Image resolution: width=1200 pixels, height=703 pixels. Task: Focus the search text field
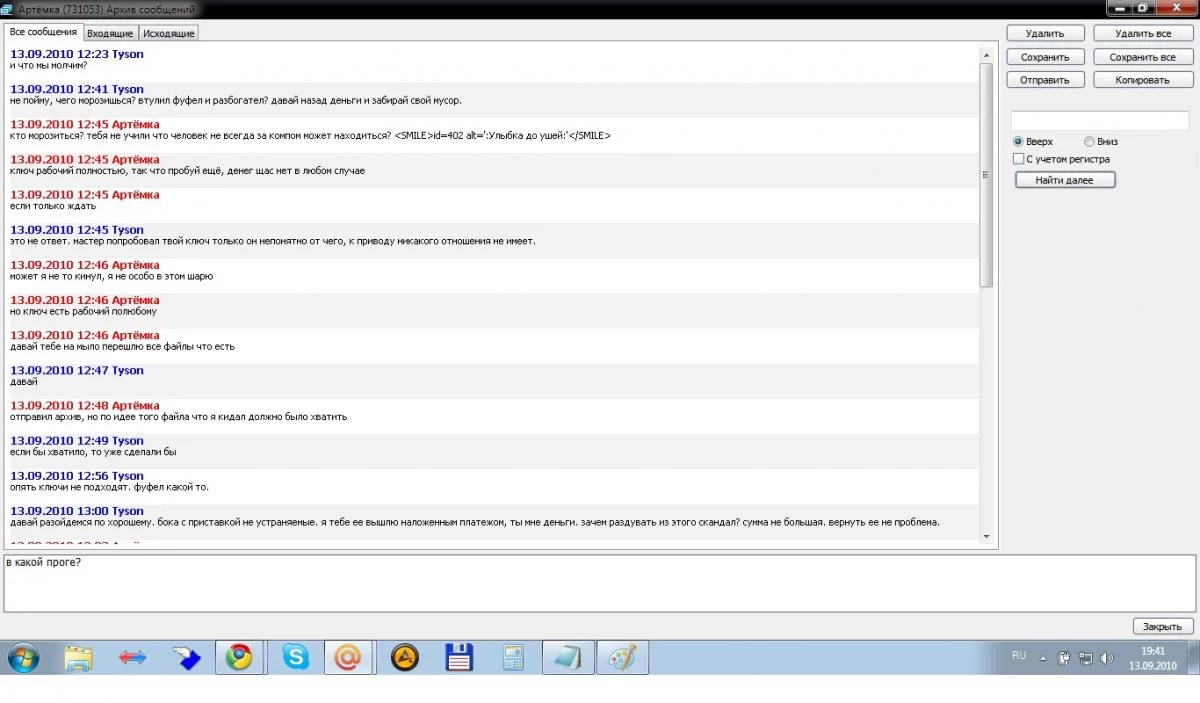pyautogui.click(x=1099, y=120)
